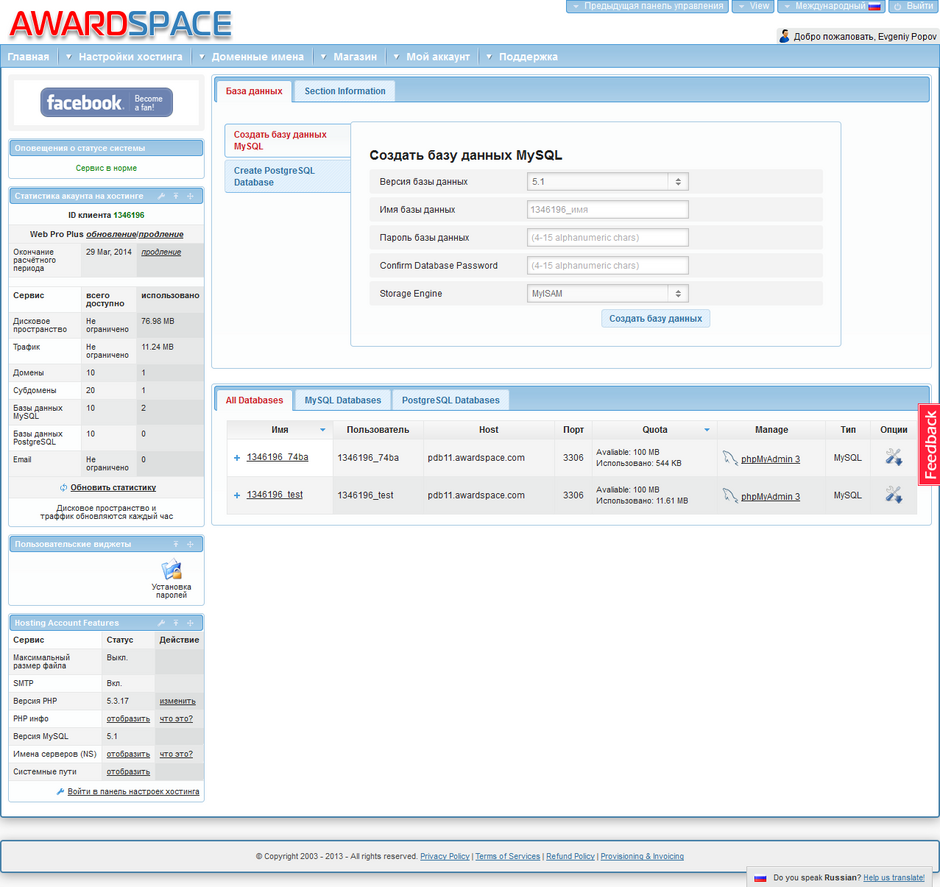Open the Storage Engine MyISAM dropdown
This screenshot has width=940, height=887.
click(x=608, y=294)
